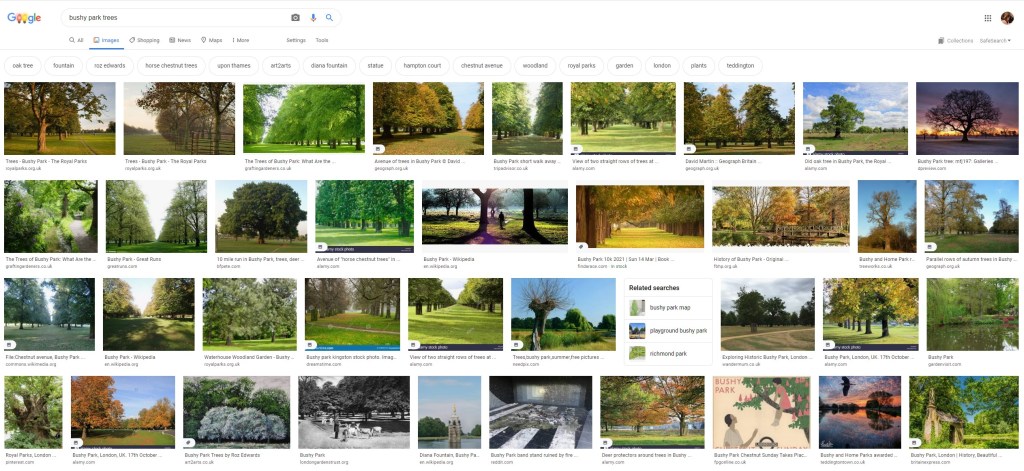Image resolution: width=1024 pixels, height=471 pixels.
Task: Expand the SafeSearch dropdown
Action: (995, 41)
